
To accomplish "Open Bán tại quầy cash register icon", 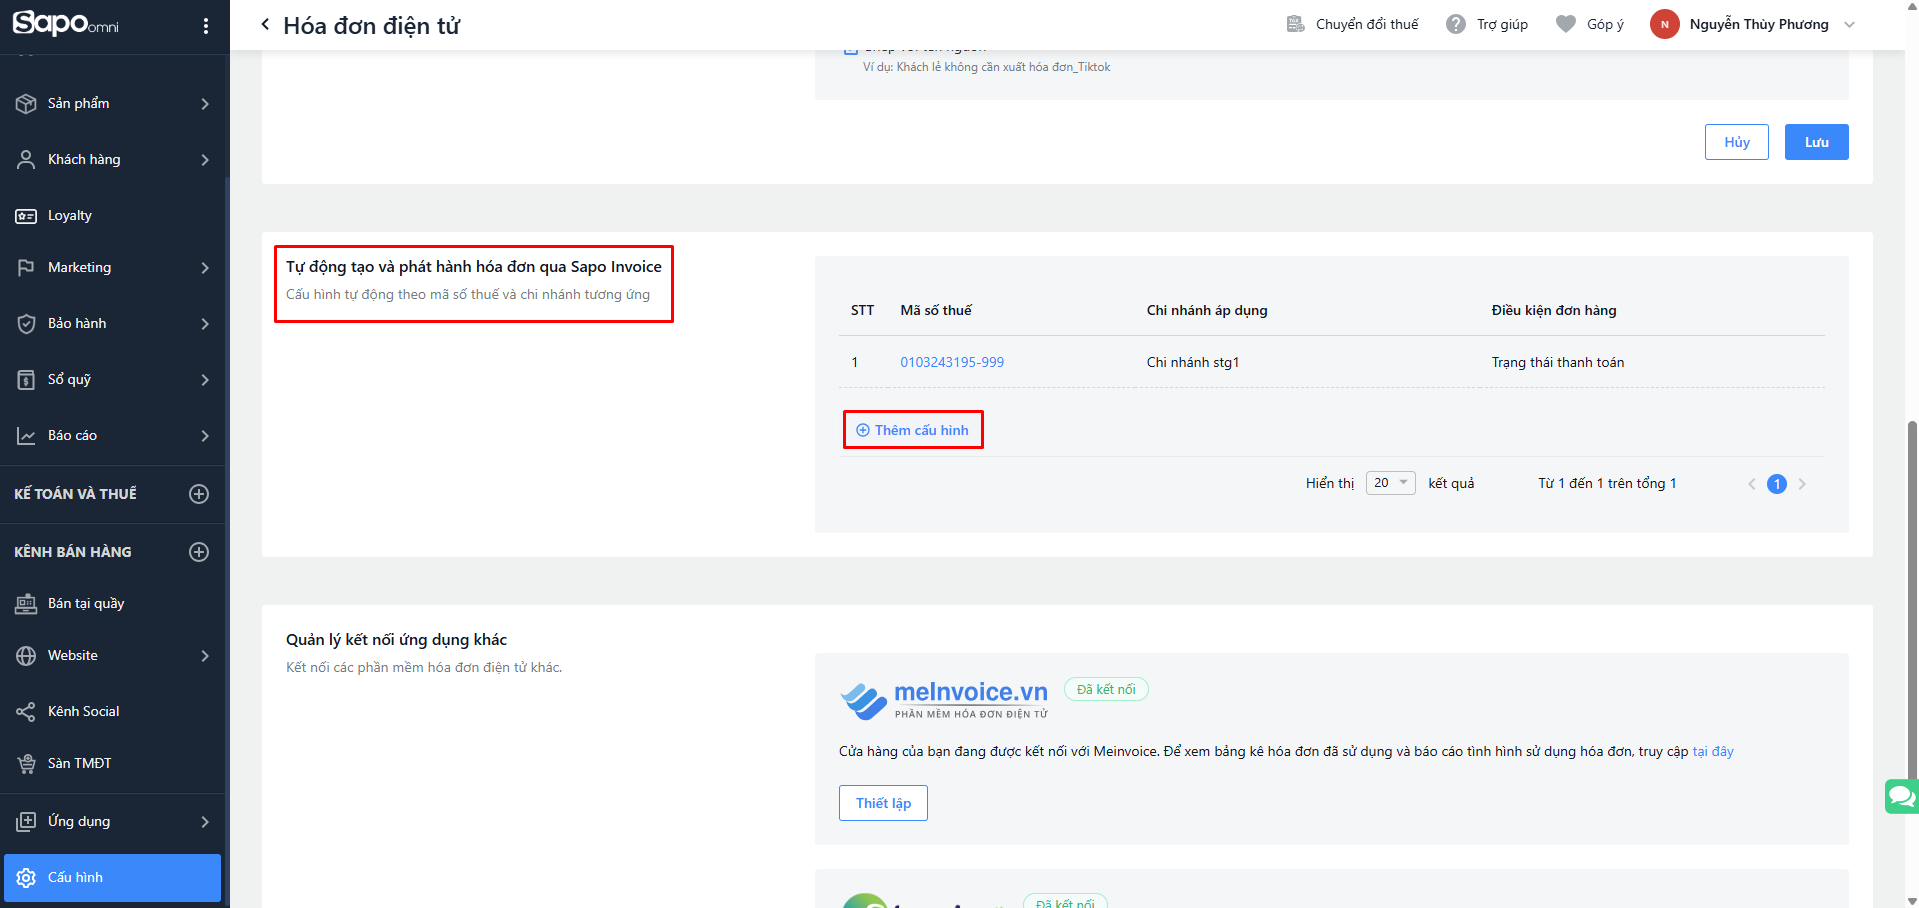I will coord(26,604).
